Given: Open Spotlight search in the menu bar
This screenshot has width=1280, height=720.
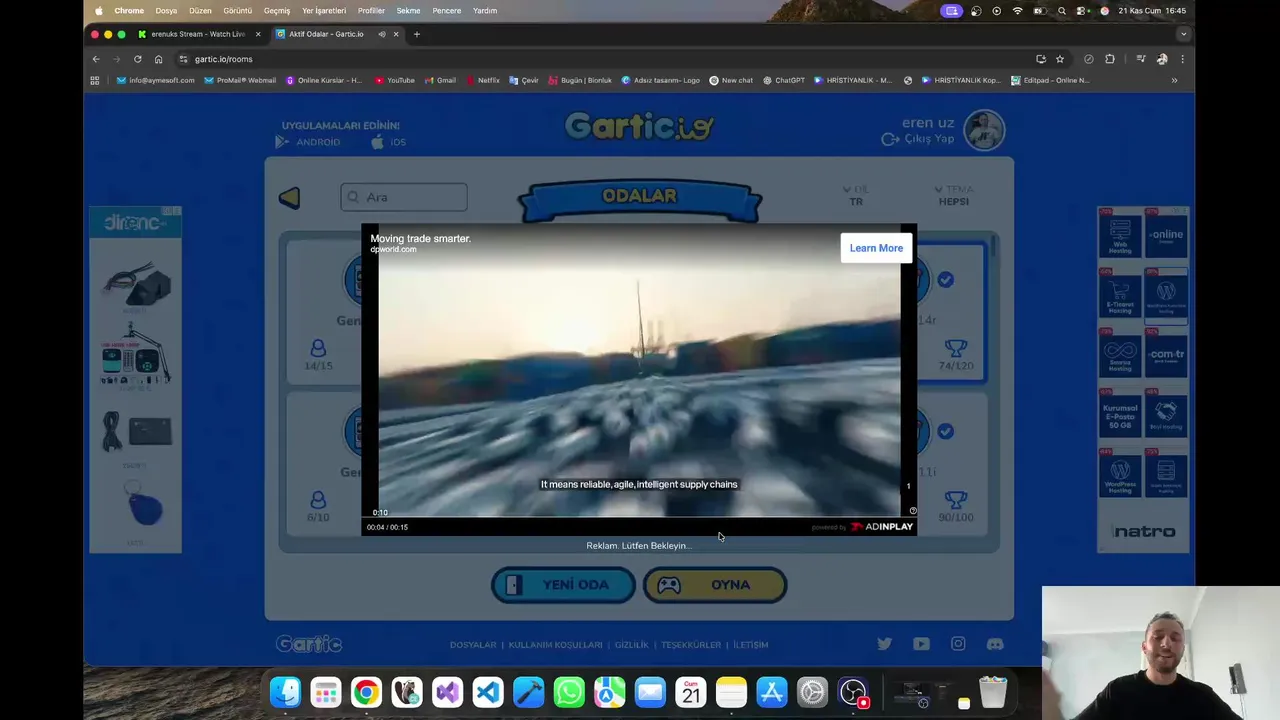Looking at the screenshot, I should (1062, 11).
